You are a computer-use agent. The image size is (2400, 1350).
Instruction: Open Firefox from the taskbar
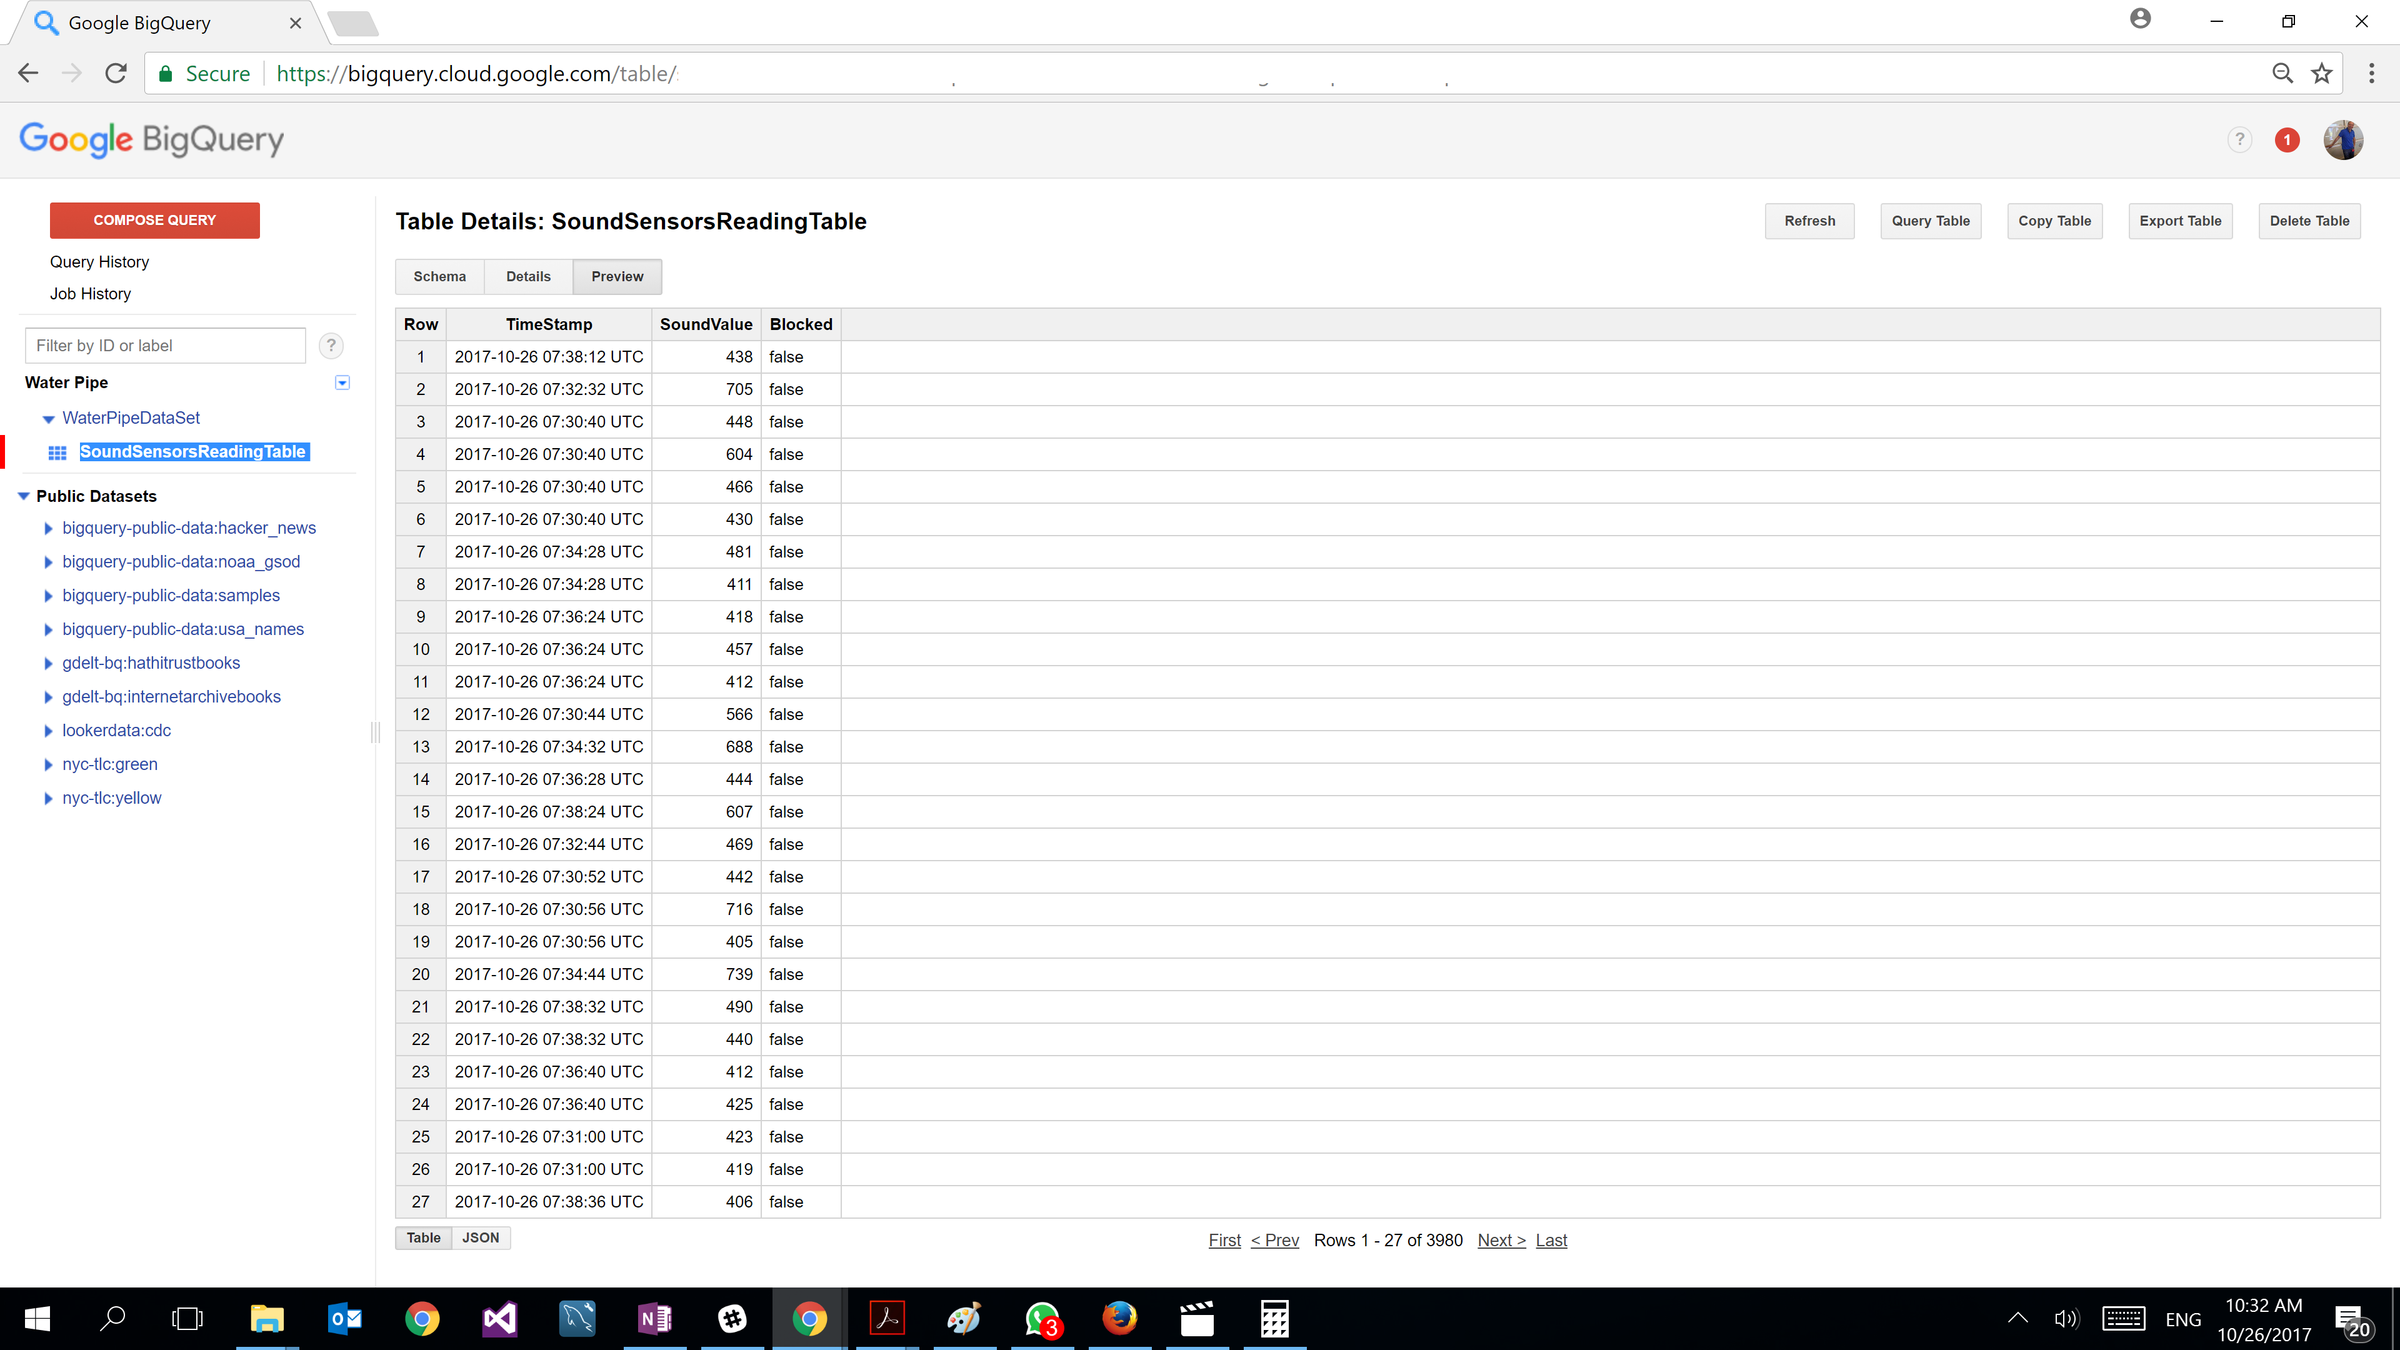(x=1119, y=1319)
